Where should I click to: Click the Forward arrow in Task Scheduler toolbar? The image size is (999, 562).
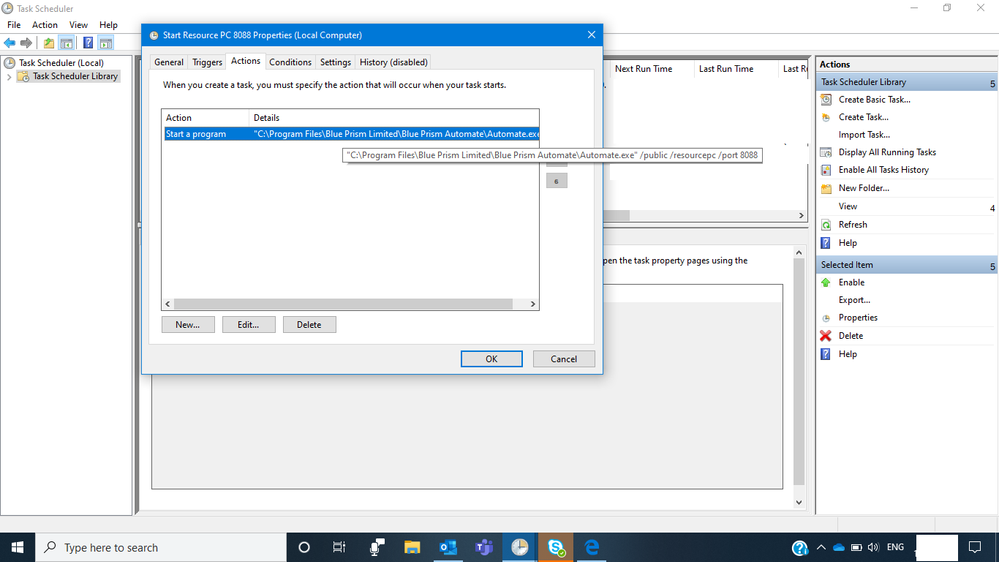(26, 43)
